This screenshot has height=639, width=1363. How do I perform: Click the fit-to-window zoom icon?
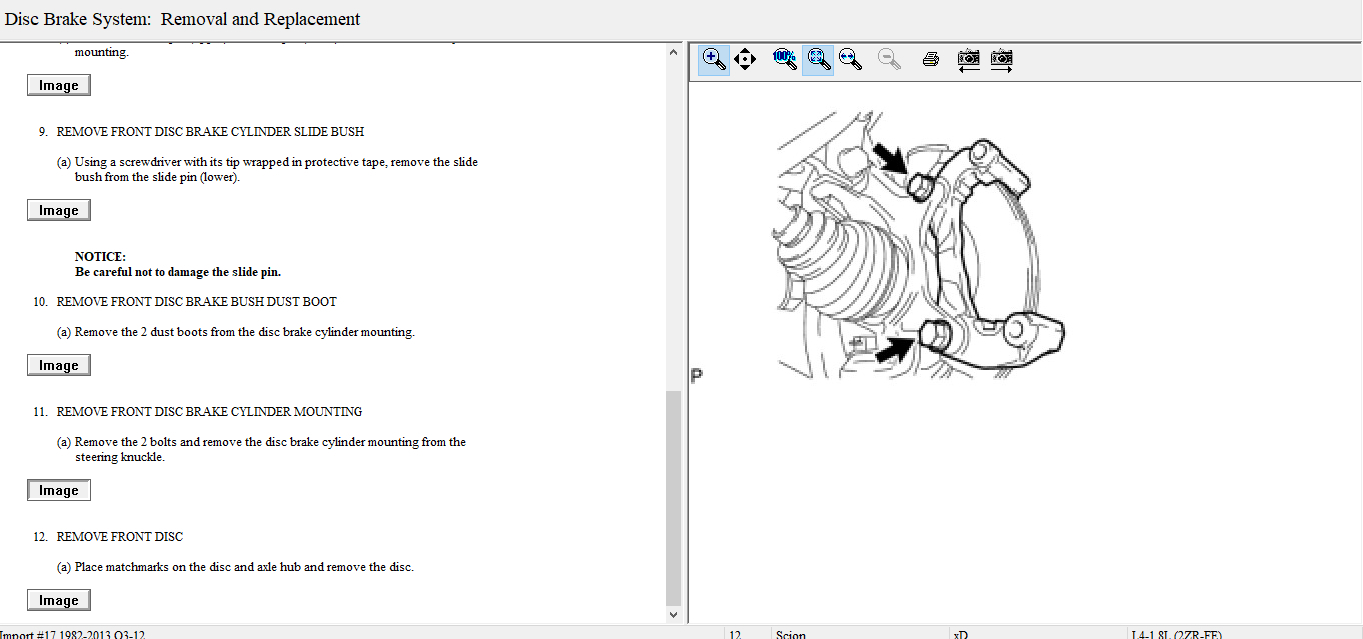pyautogui.click(x=818, y=59)
